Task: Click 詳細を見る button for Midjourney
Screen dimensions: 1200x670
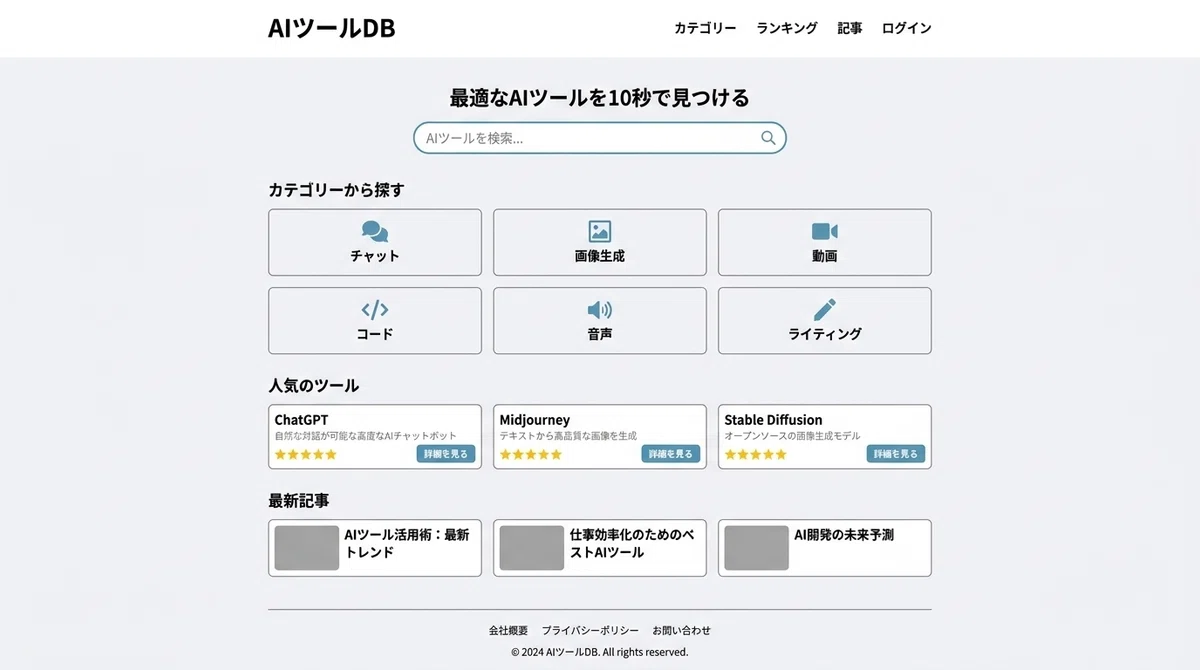Action: tap(671, 454)
